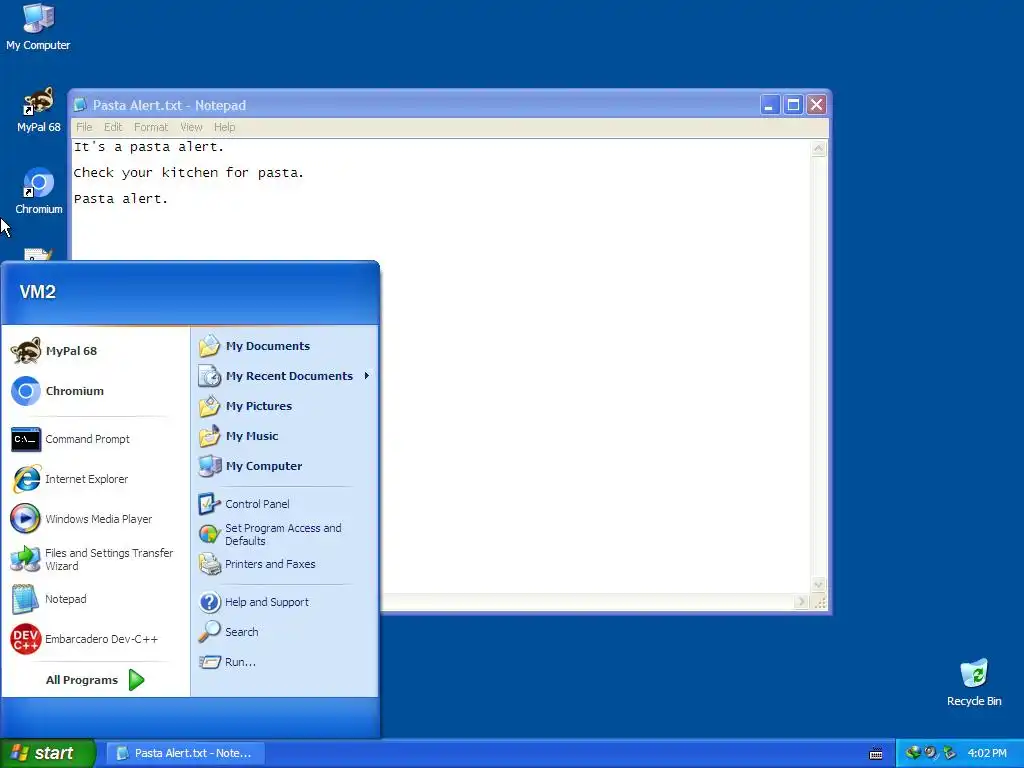Click the safely remove hardware tray icon
1024x768 pixels.
950,753
